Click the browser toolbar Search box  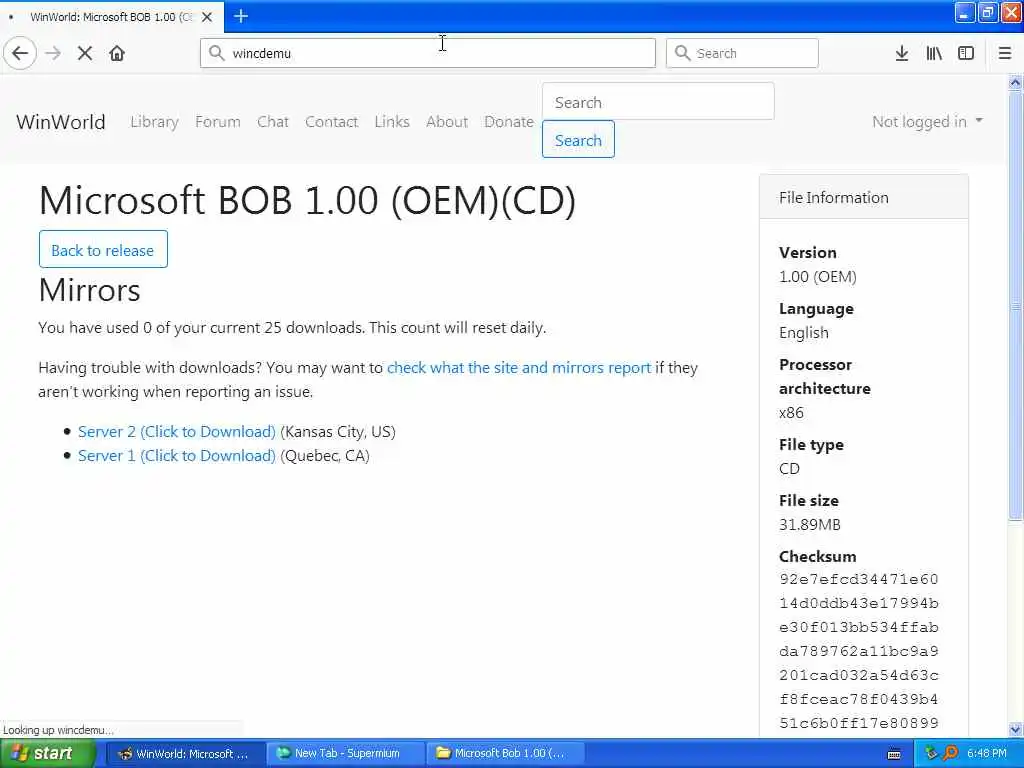[742, 53]
